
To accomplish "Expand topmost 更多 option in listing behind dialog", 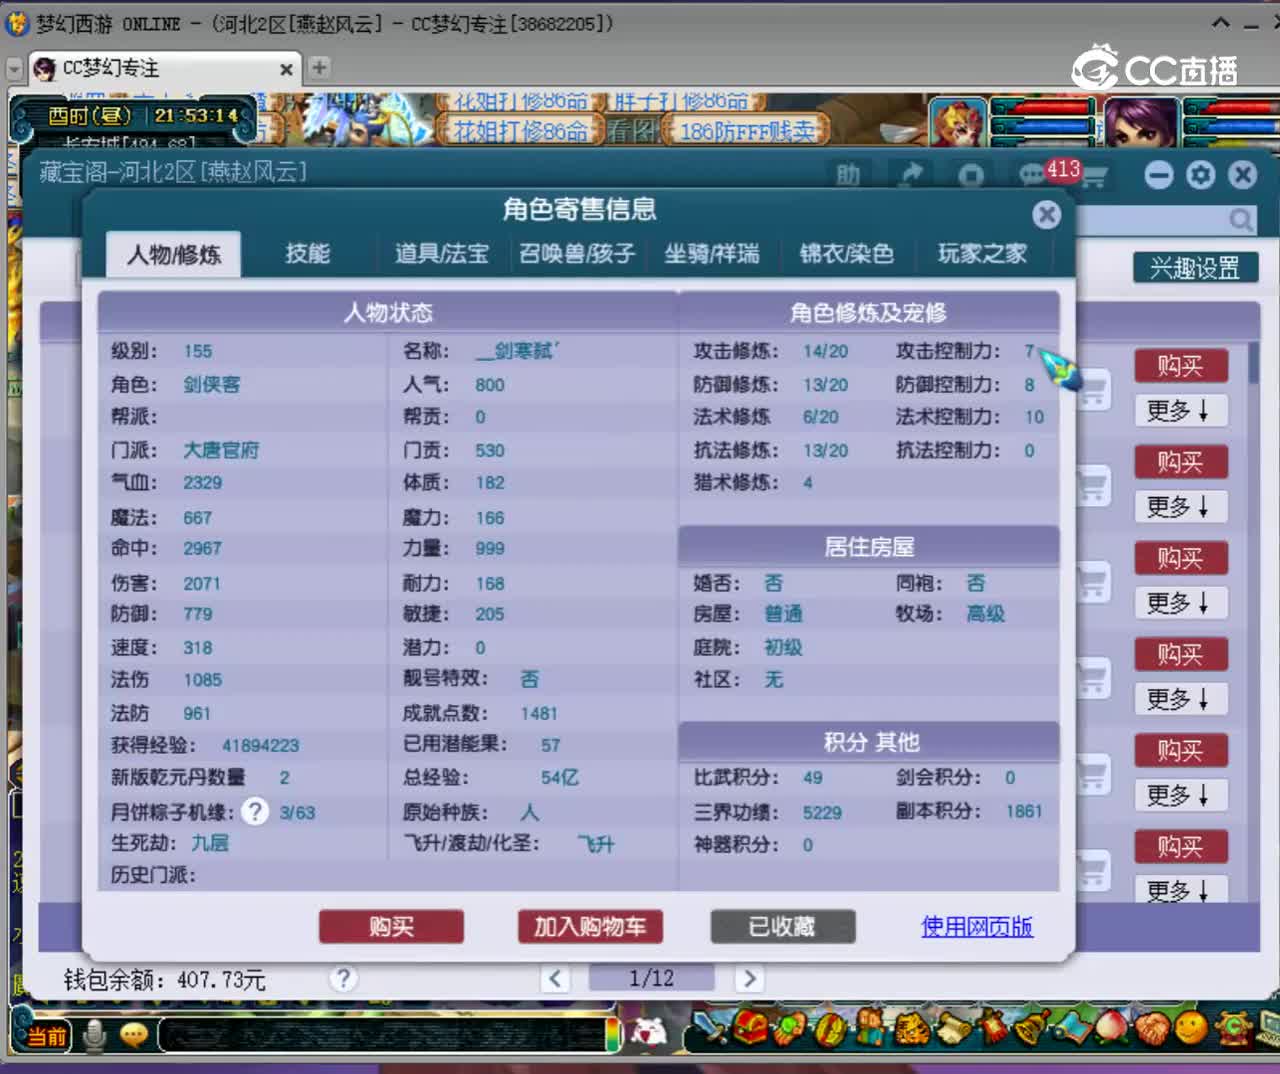I will point(1180,411).
